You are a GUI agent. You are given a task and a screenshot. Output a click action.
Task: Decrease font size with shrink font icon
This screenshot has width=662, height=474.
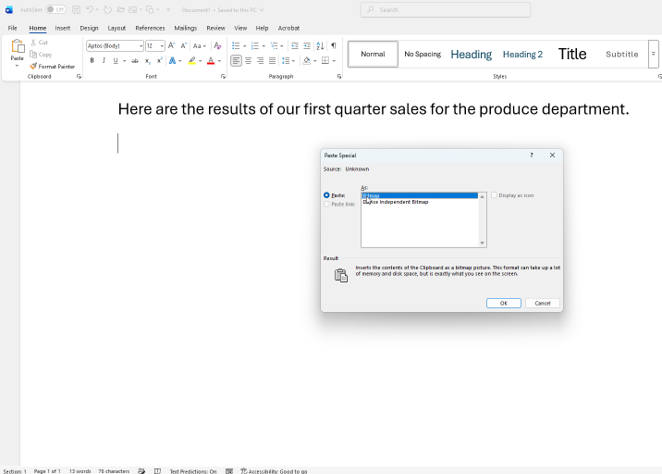[x=184, y=46]
